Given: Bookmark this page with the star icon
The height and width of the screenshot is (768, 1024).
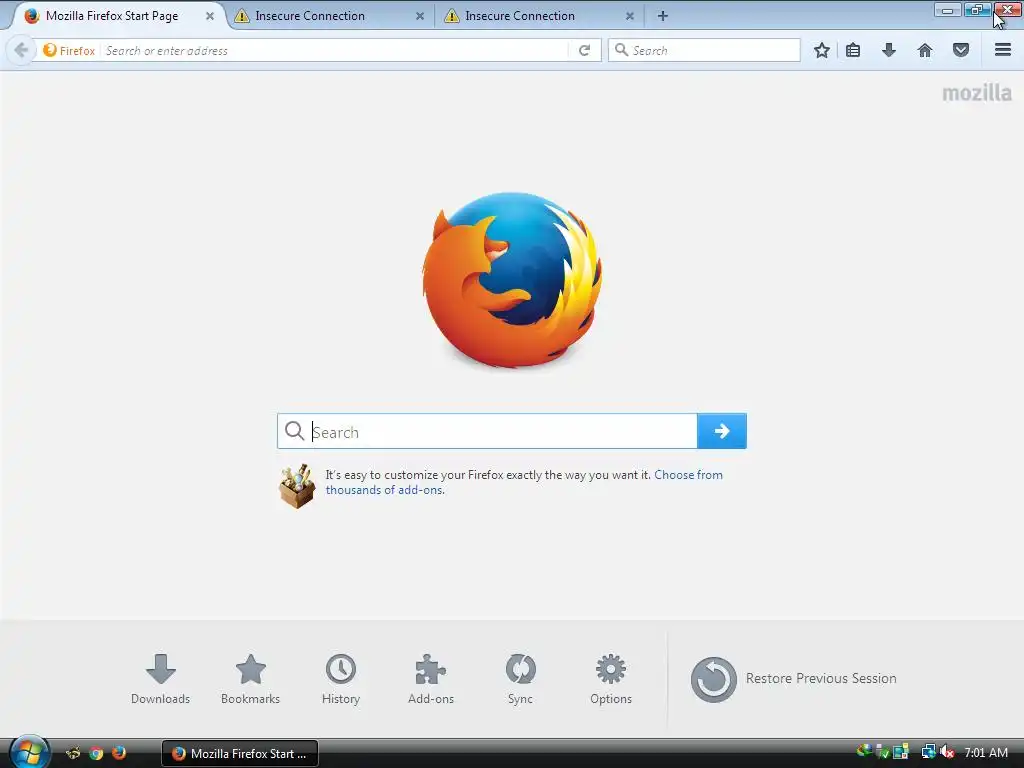Looking at the screenshot, I should [822, 50].
